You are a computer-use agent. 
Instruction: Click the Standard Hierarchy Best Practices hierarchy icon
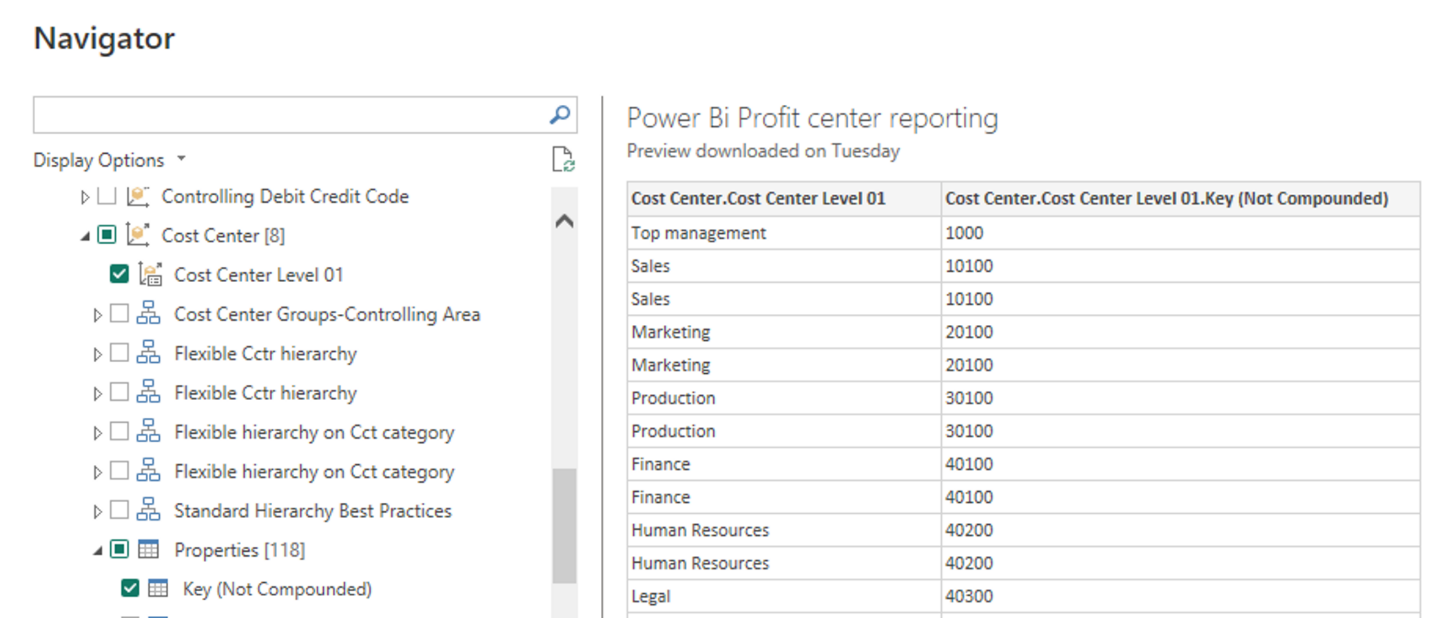[148, 511]
